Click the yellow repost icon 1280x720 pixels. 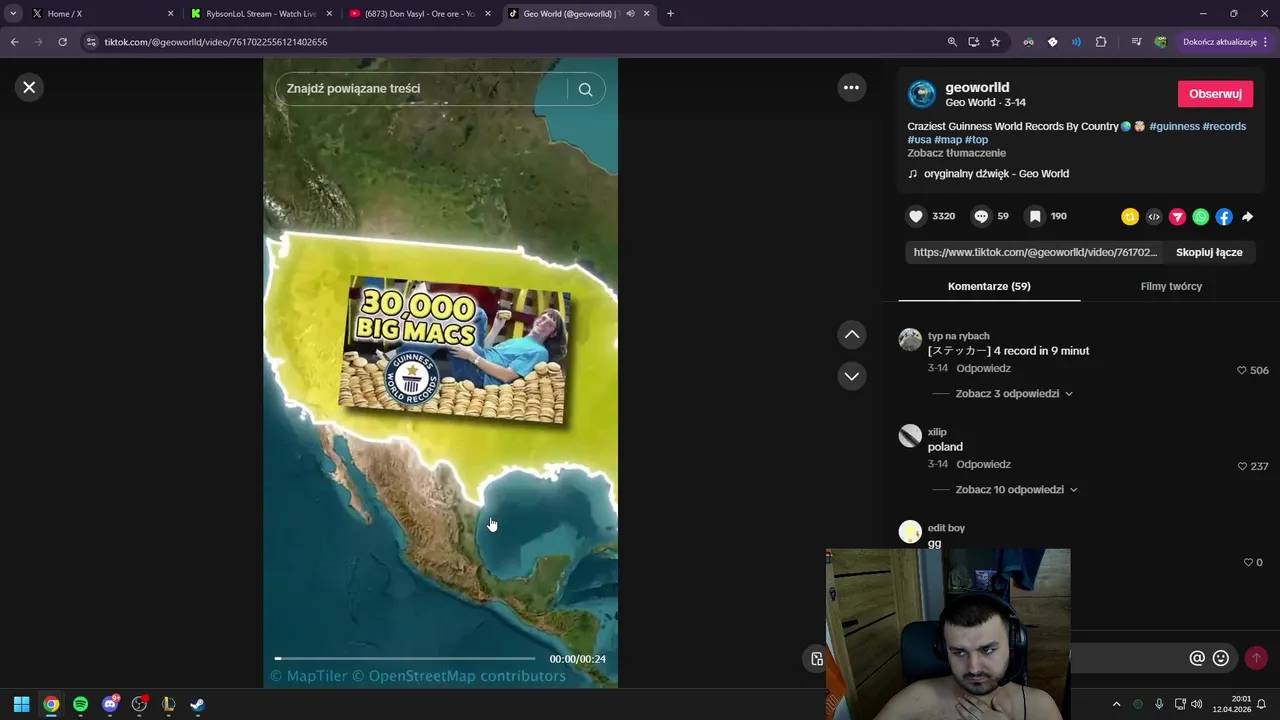click(x=1130, y=217)
